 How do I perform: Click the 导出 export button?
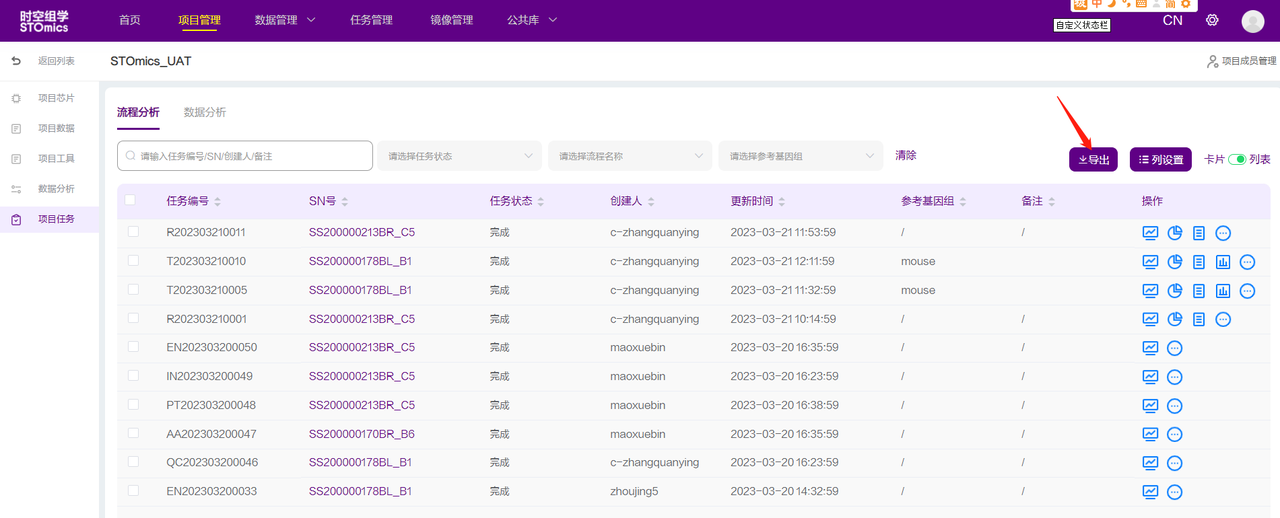[x=1093, y=160]
